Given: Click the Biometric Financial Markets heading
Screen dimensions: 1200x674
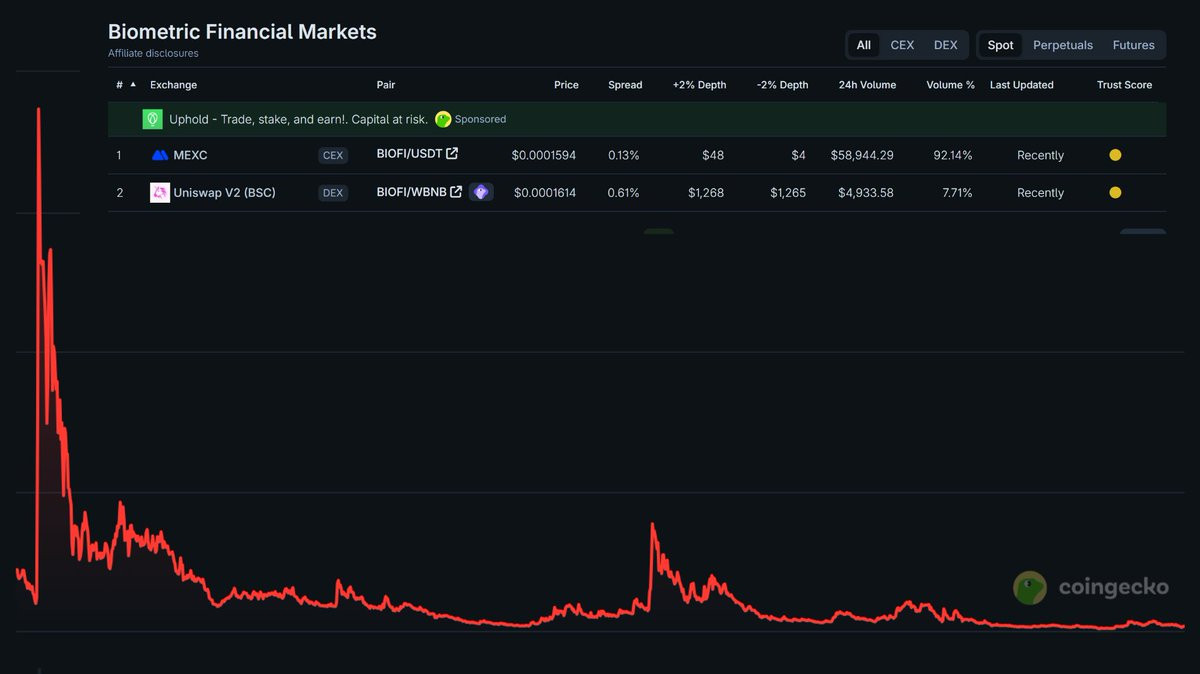Looking at the screenshot, I should (242, 31).
